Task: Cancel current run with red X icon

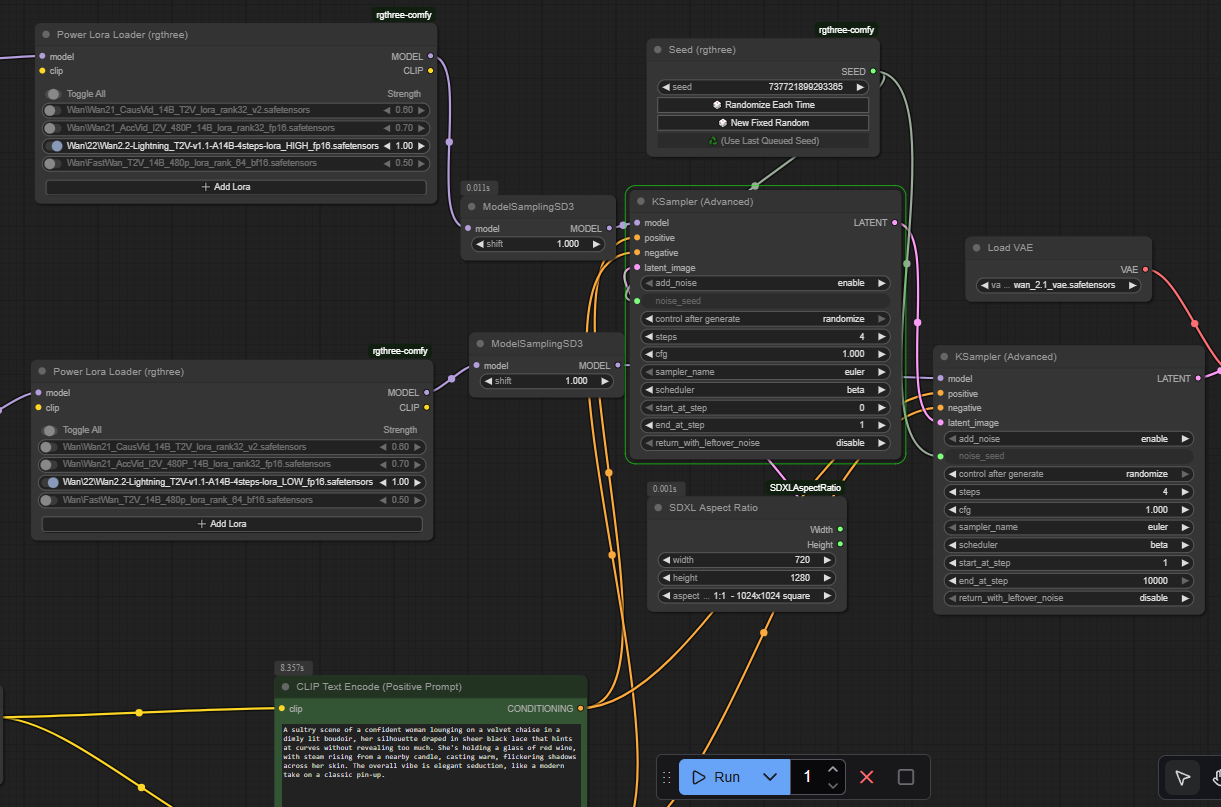Action: [867, 777]
